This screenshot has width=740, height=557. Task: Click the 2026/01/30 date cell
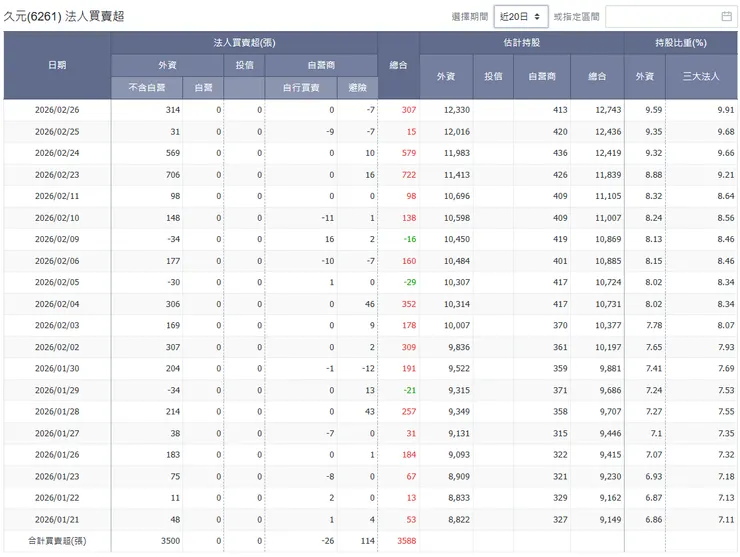click(x=57, y=369)
